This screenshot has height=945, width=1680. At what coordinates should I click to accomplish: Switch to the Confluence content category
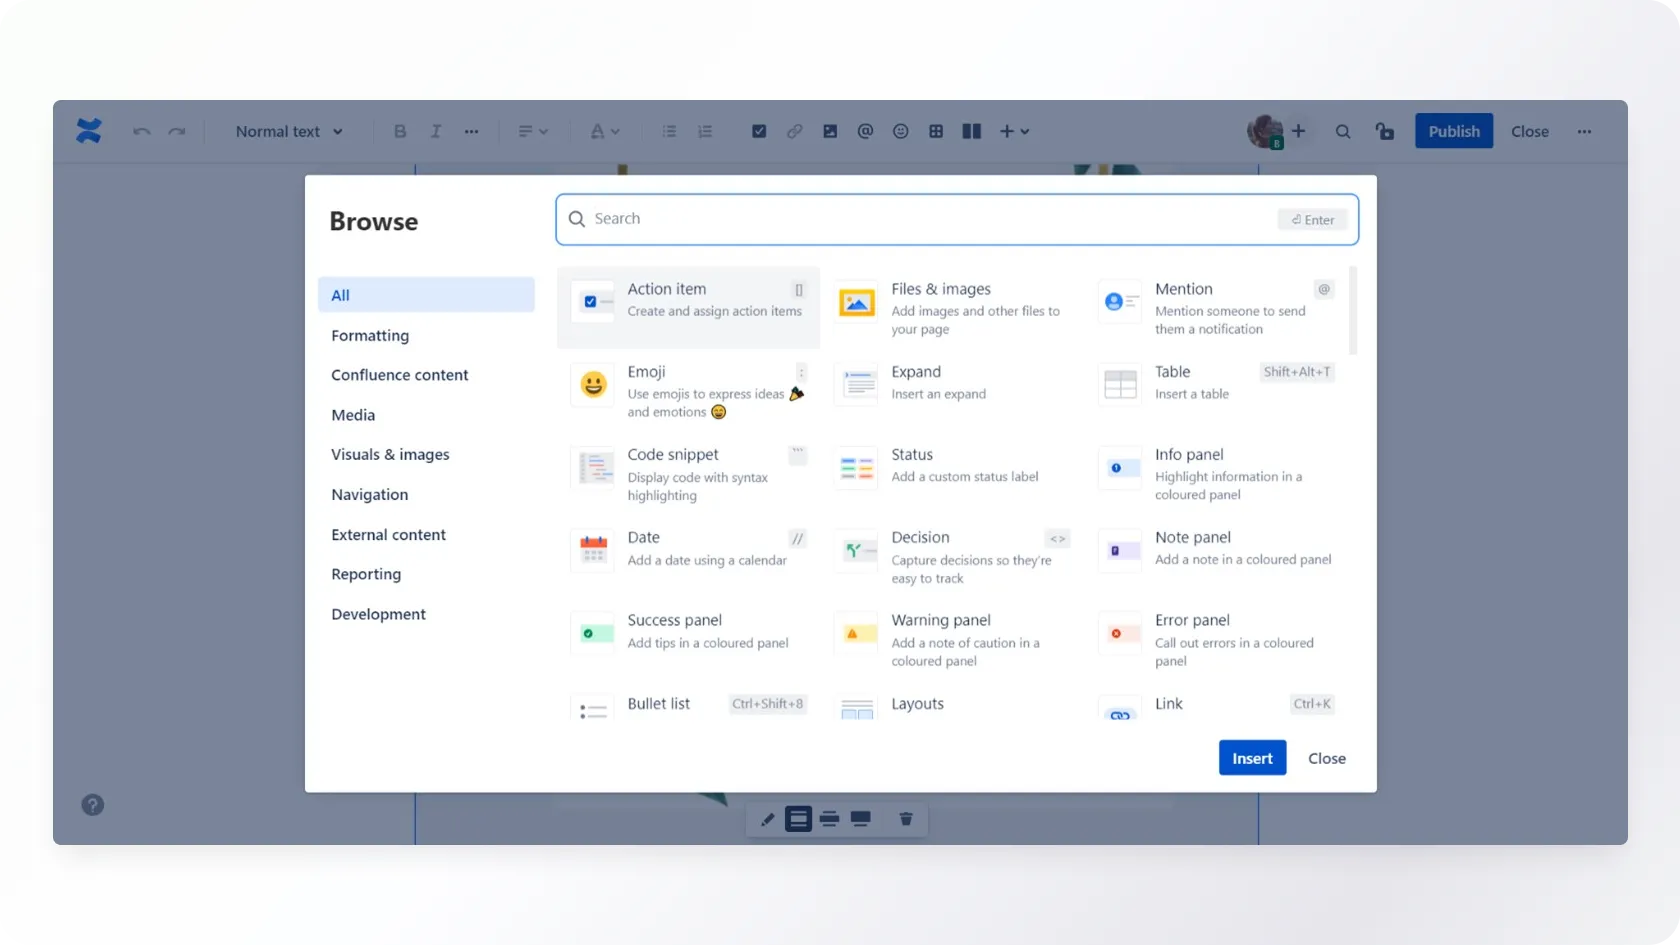click(399, 375)
